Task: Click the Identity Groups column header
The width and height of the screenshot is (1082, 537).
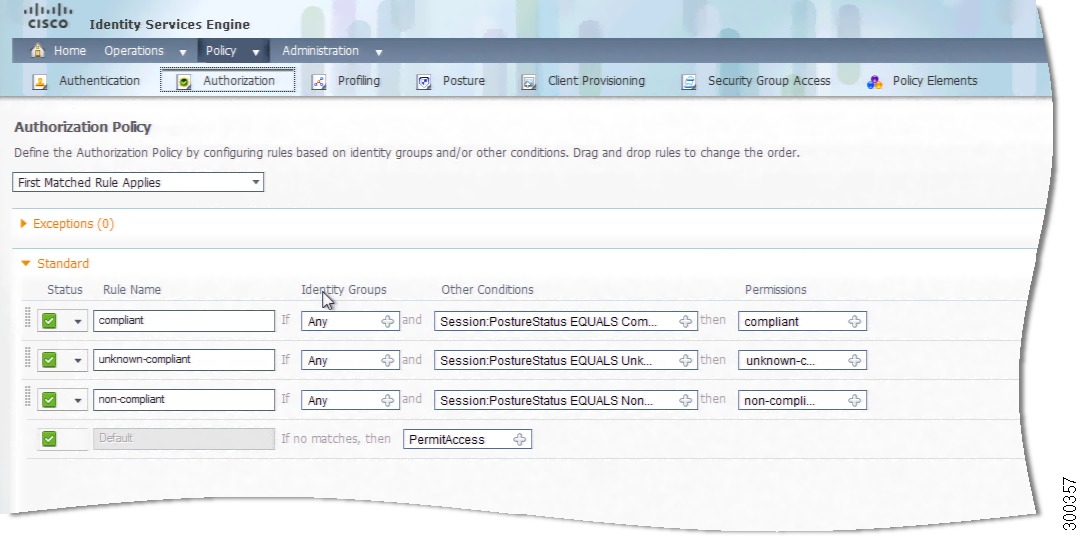Action: pyautogui.click(x=344, y=290)
